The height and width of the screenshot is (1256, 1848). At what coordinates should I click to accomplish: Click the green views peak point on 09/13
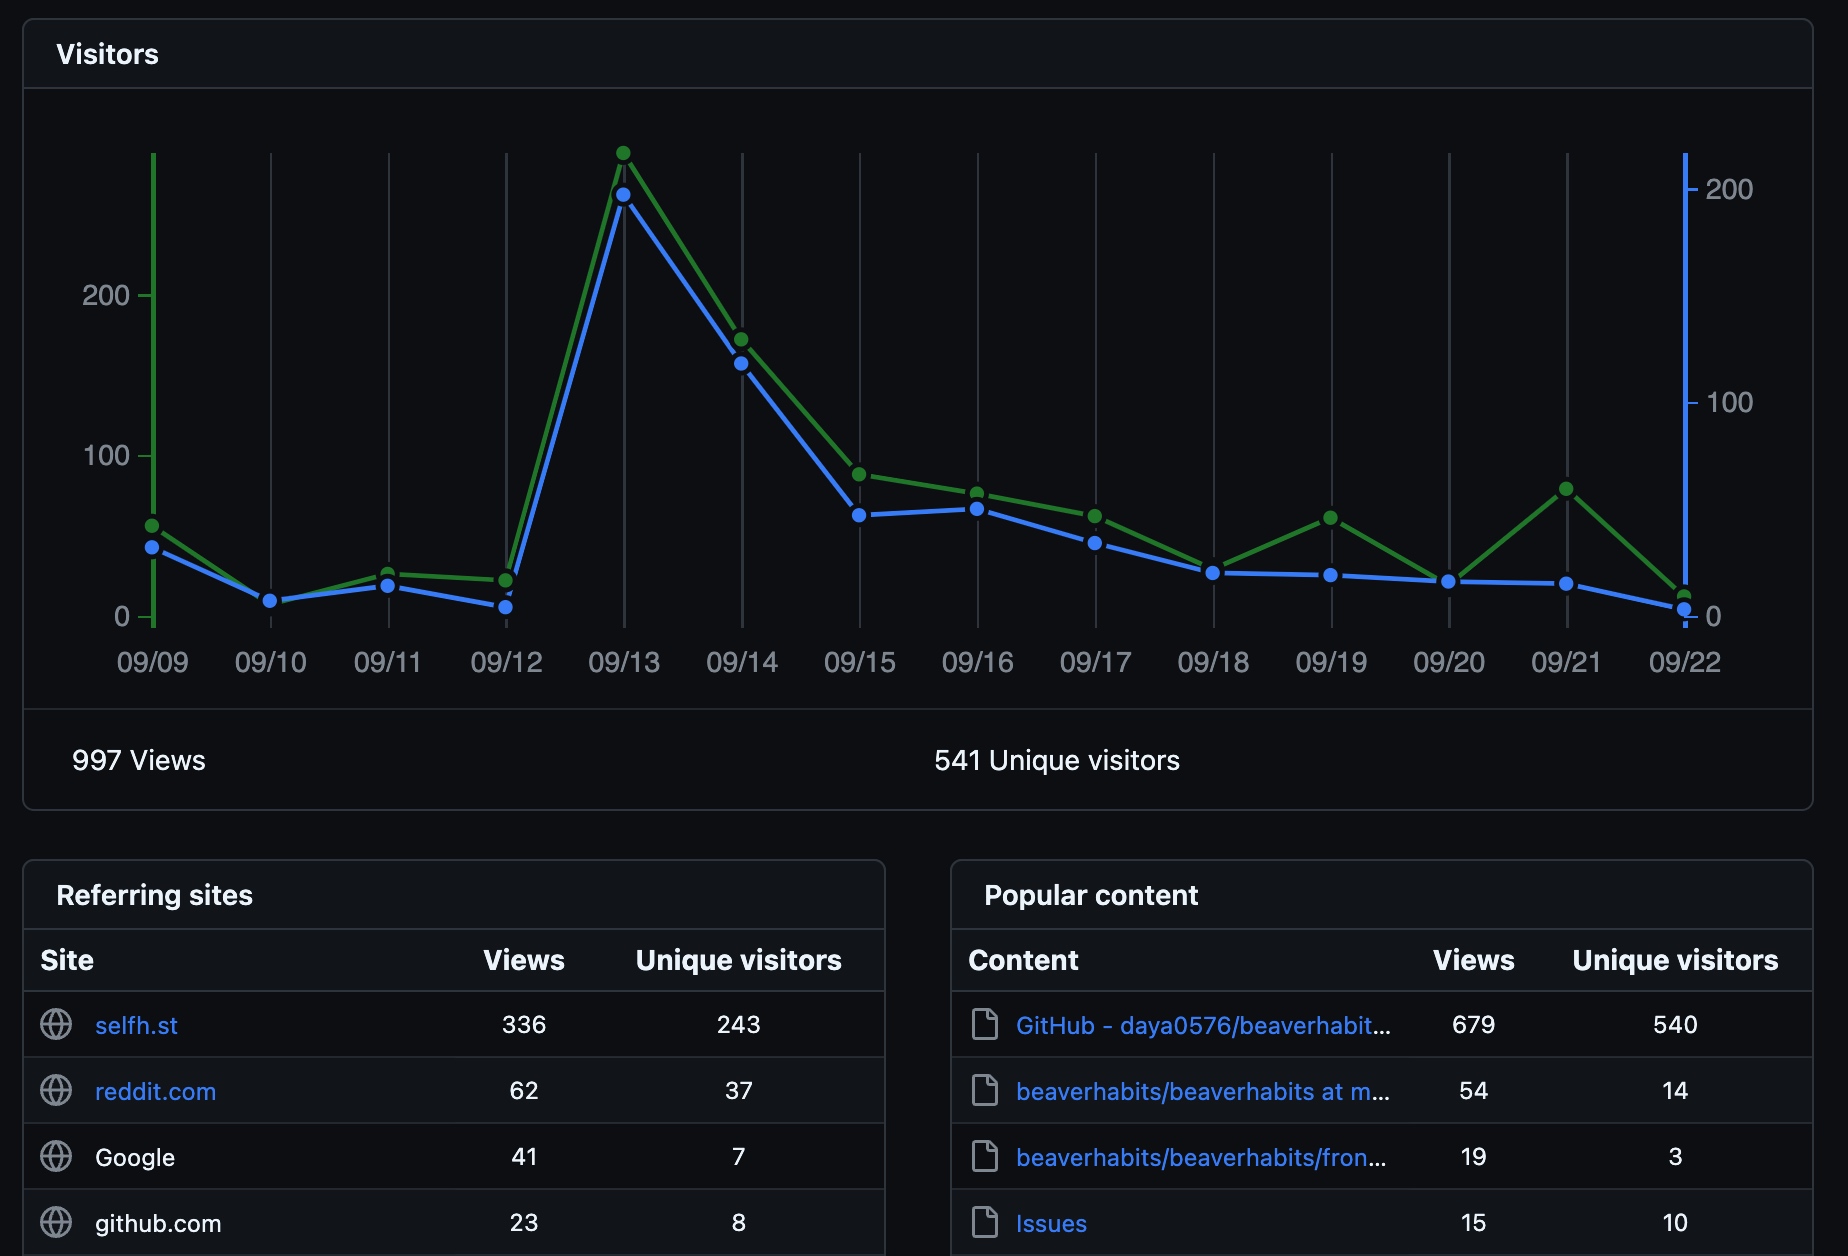[x=623, y=154]
